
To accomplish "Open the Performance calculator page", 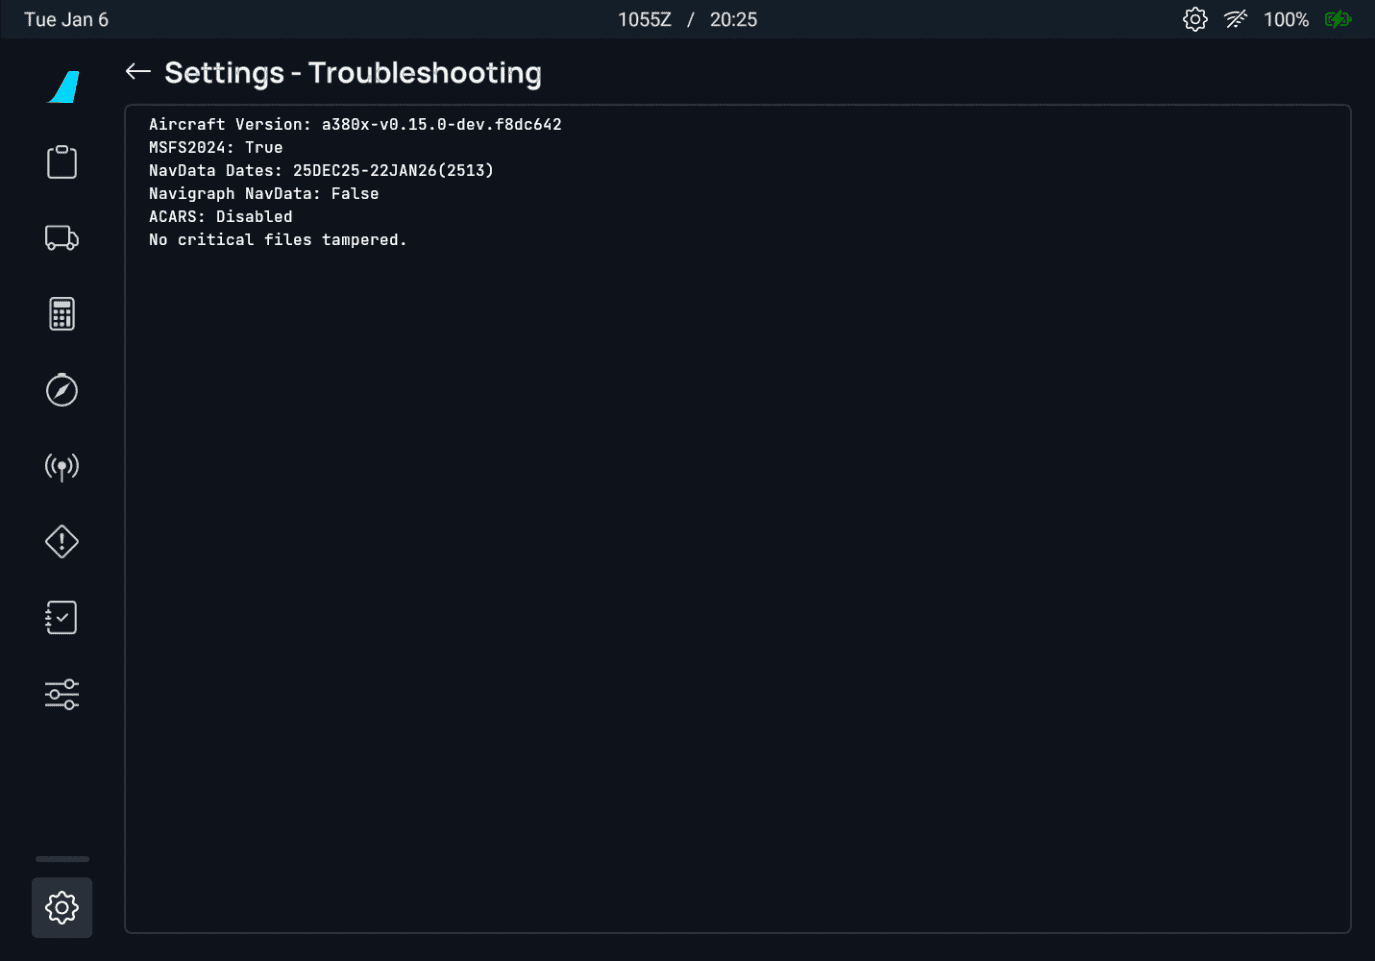I will (62, 314).
